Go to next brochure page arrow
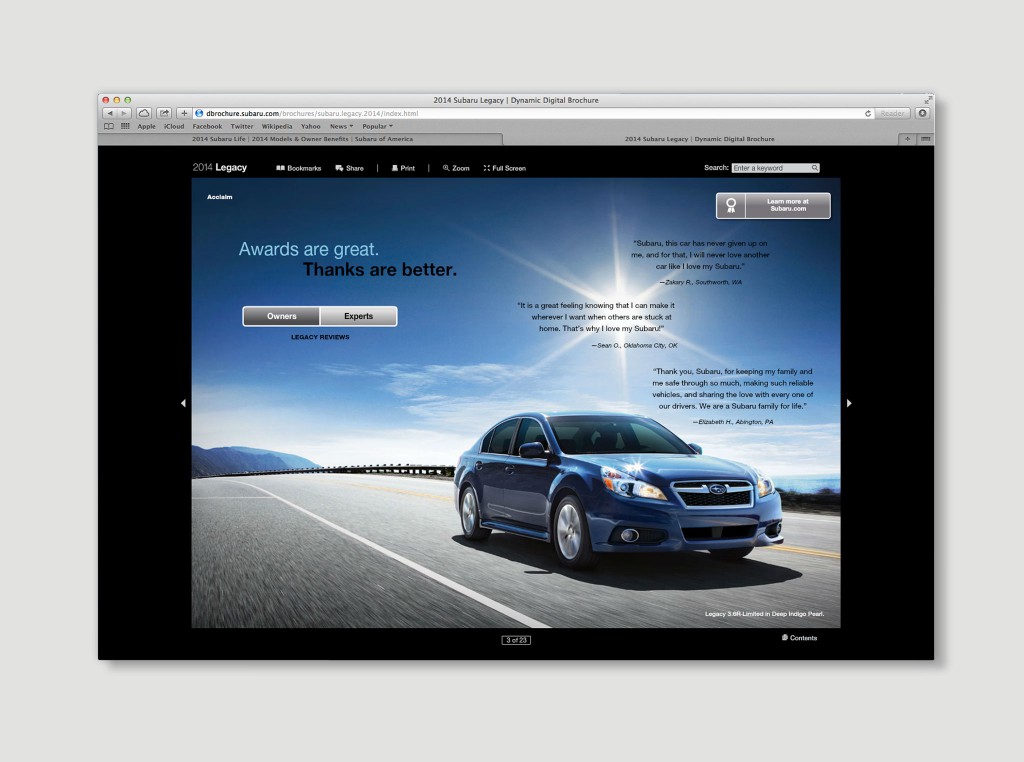 pyautogui.click(x=849, y=404)
